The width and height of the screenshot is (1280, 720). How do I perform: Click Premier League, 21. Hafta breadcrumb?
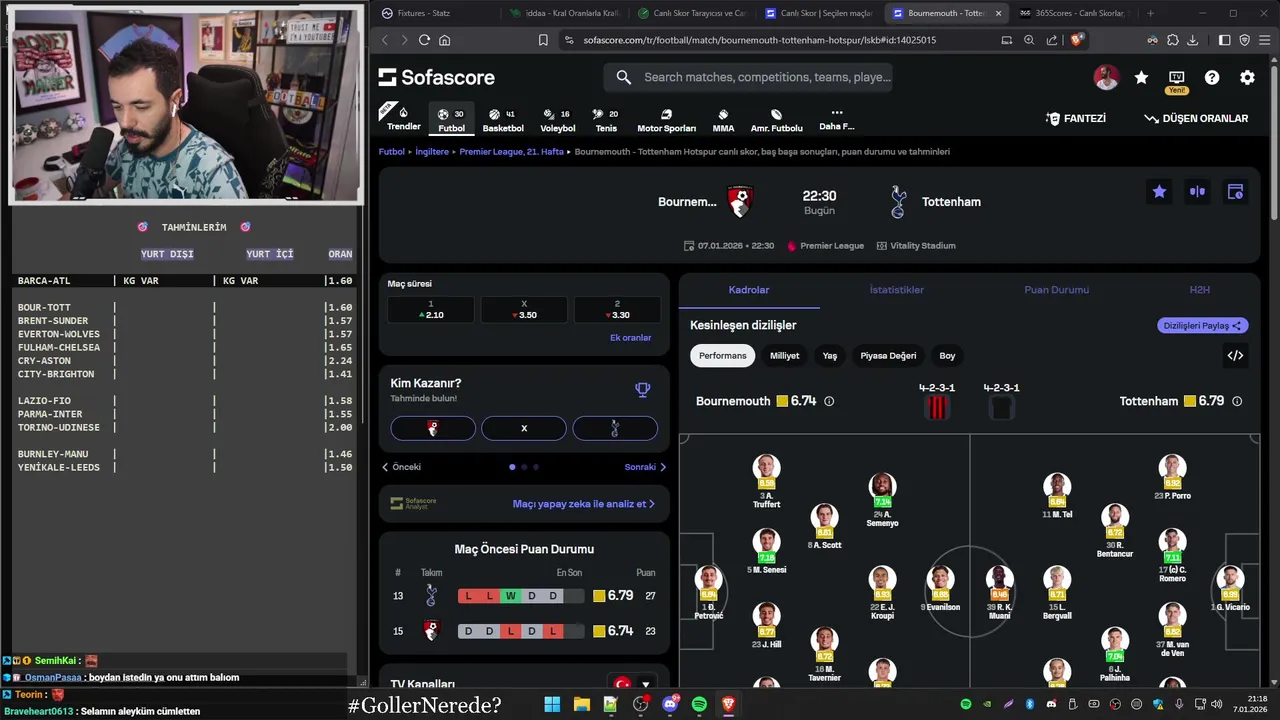point(512,152)
